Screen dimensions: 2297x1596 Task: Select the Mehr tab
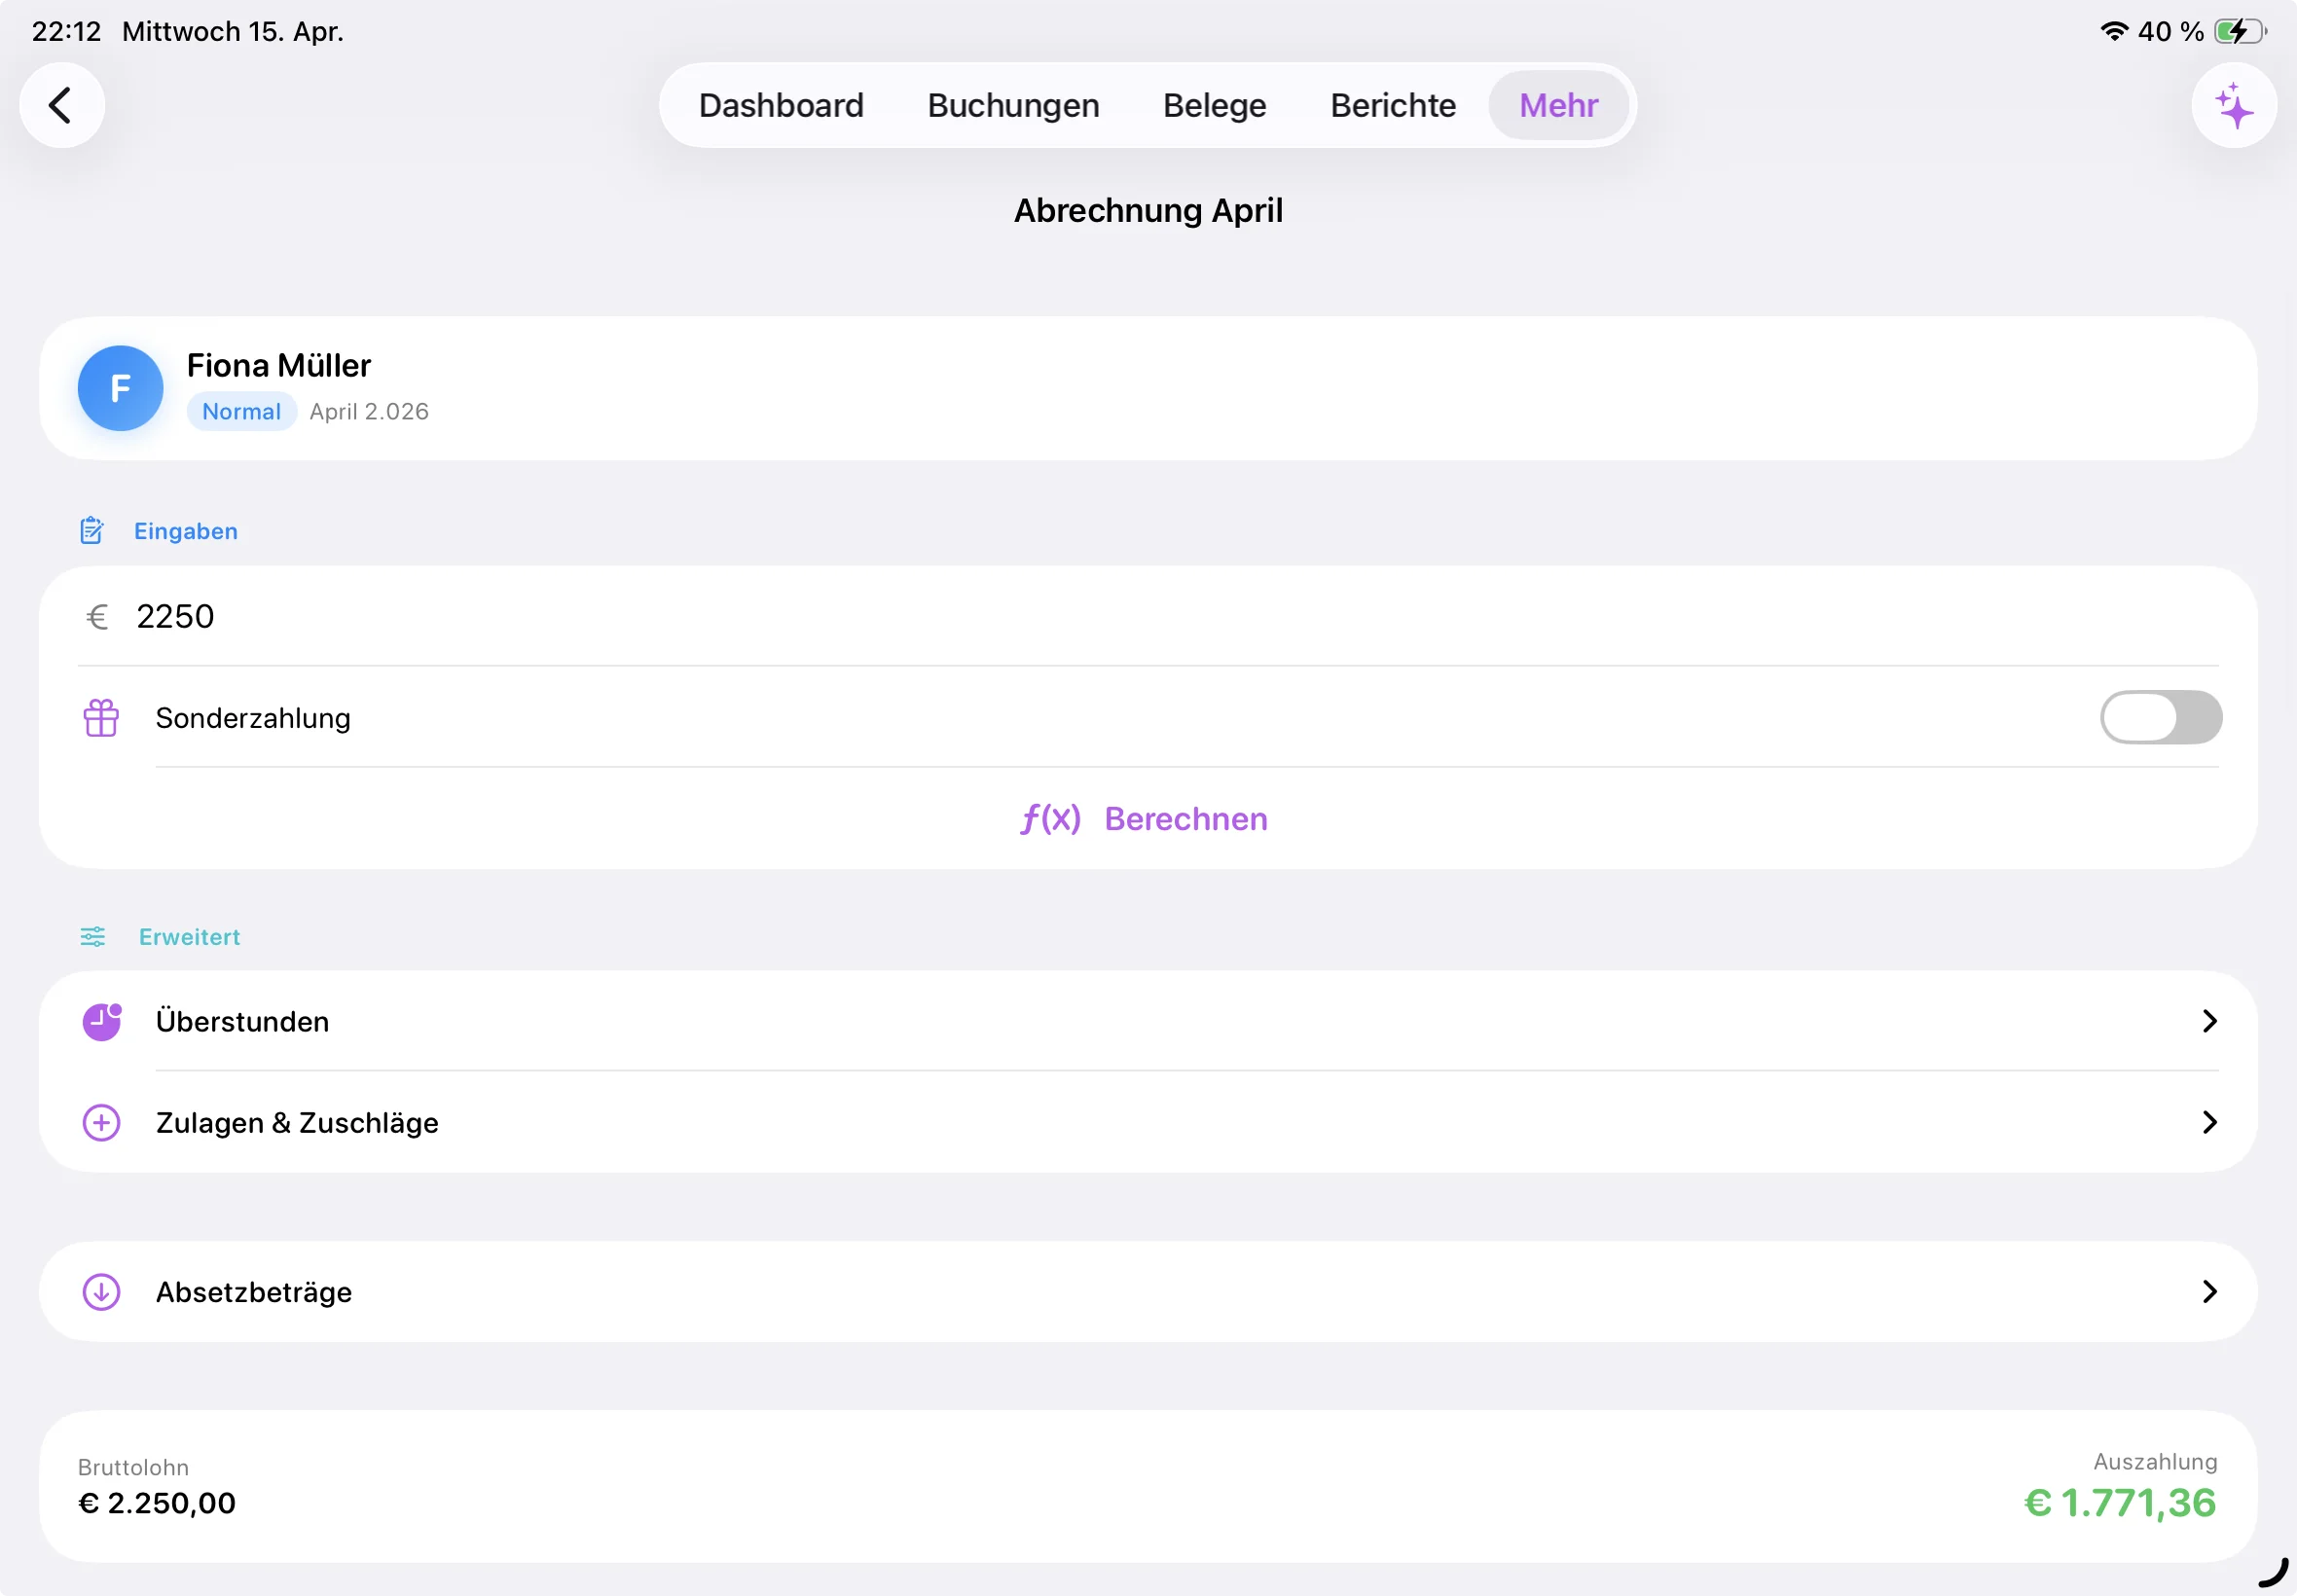tap(1558, 105)
